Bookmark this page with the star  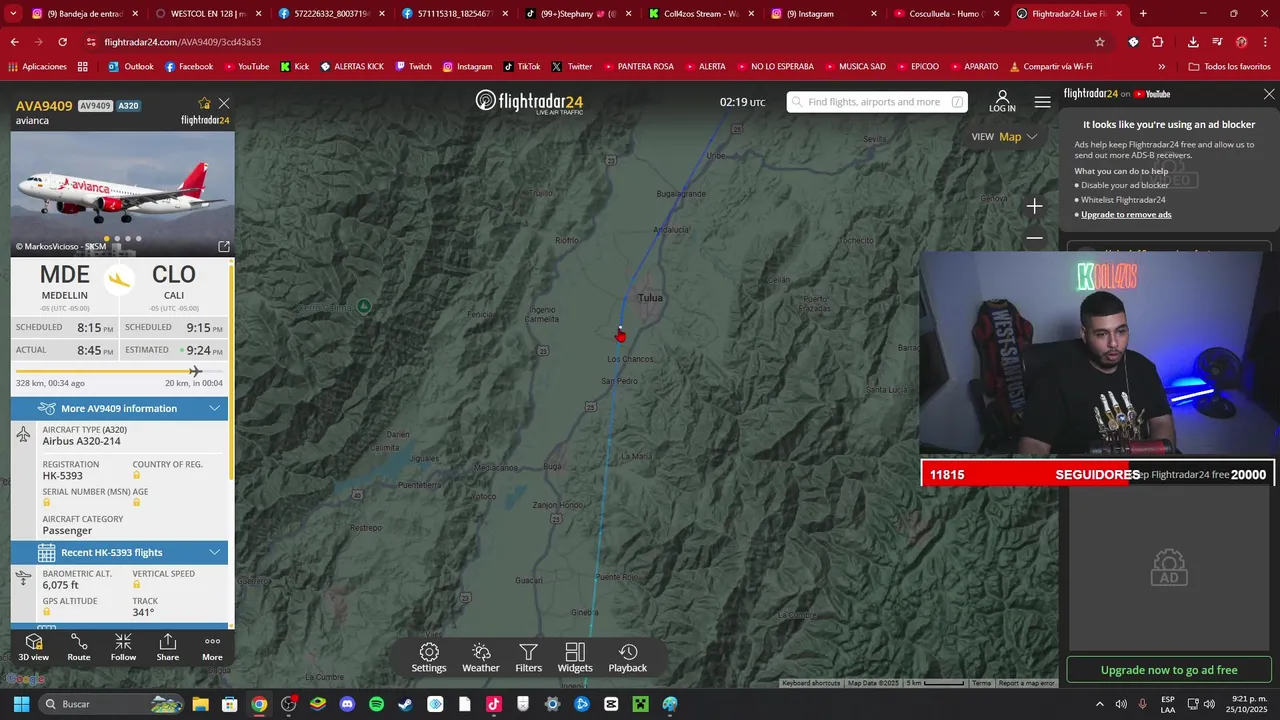click(x=1100, y=42)
